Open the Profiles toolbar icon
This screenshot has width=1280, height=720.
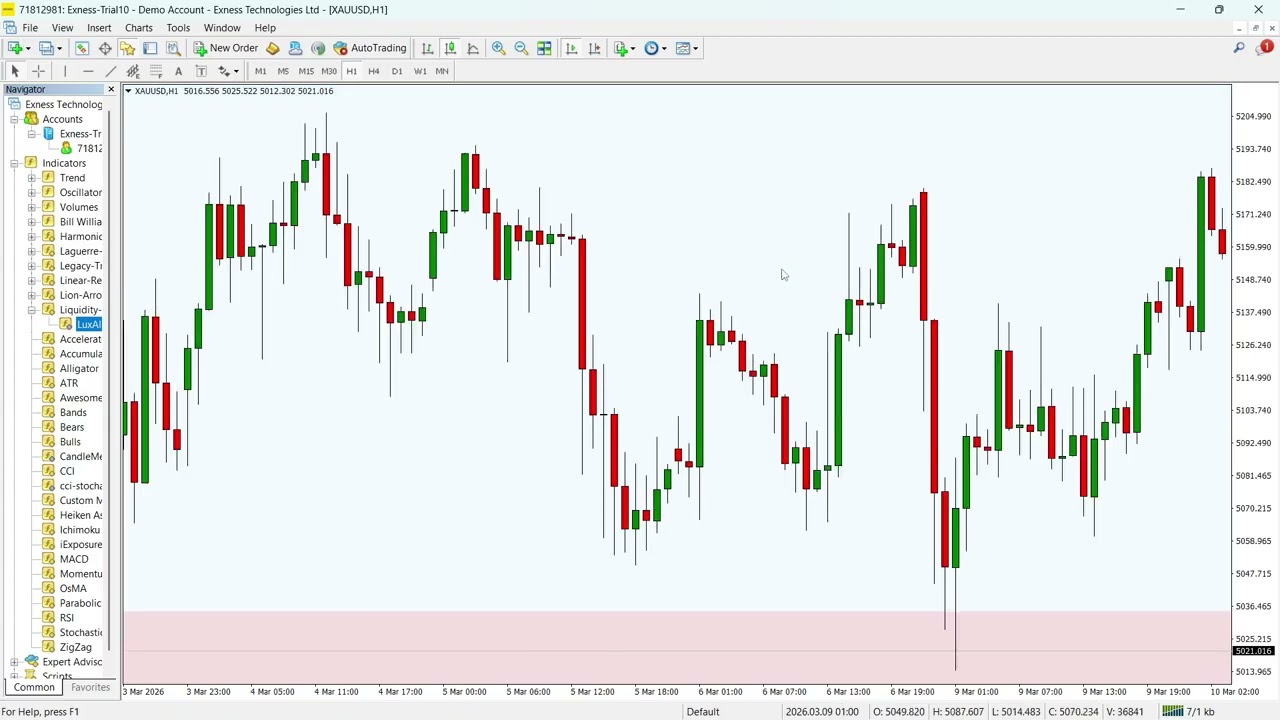46,48
